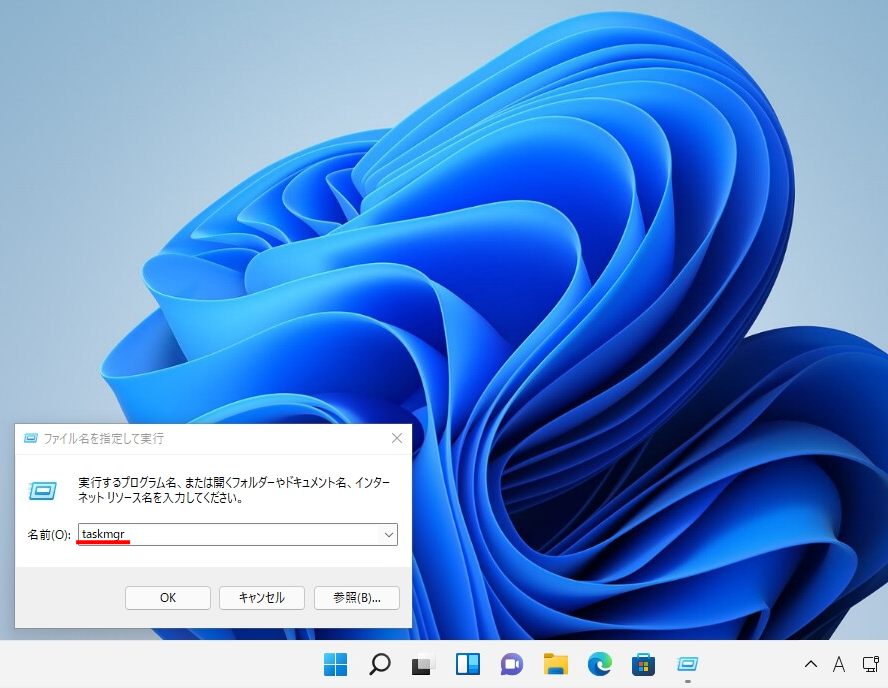
Task: Open Microsoft Store from taskbar
Action: pyautogui.click(x=643, y=664)
